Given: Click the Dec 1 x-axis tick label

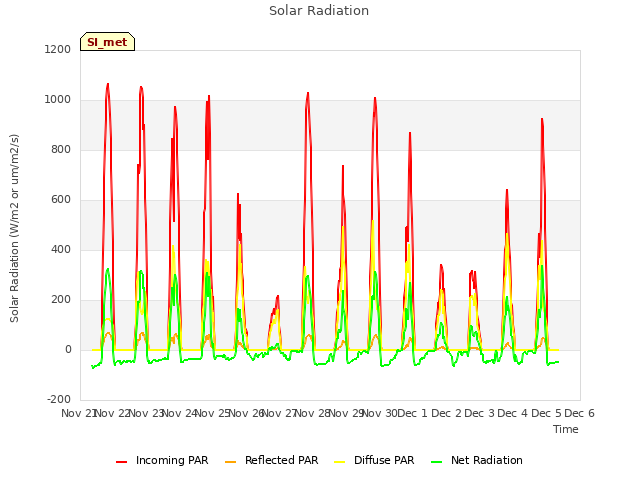Looking at the screenshot, I should coord(412,413).
